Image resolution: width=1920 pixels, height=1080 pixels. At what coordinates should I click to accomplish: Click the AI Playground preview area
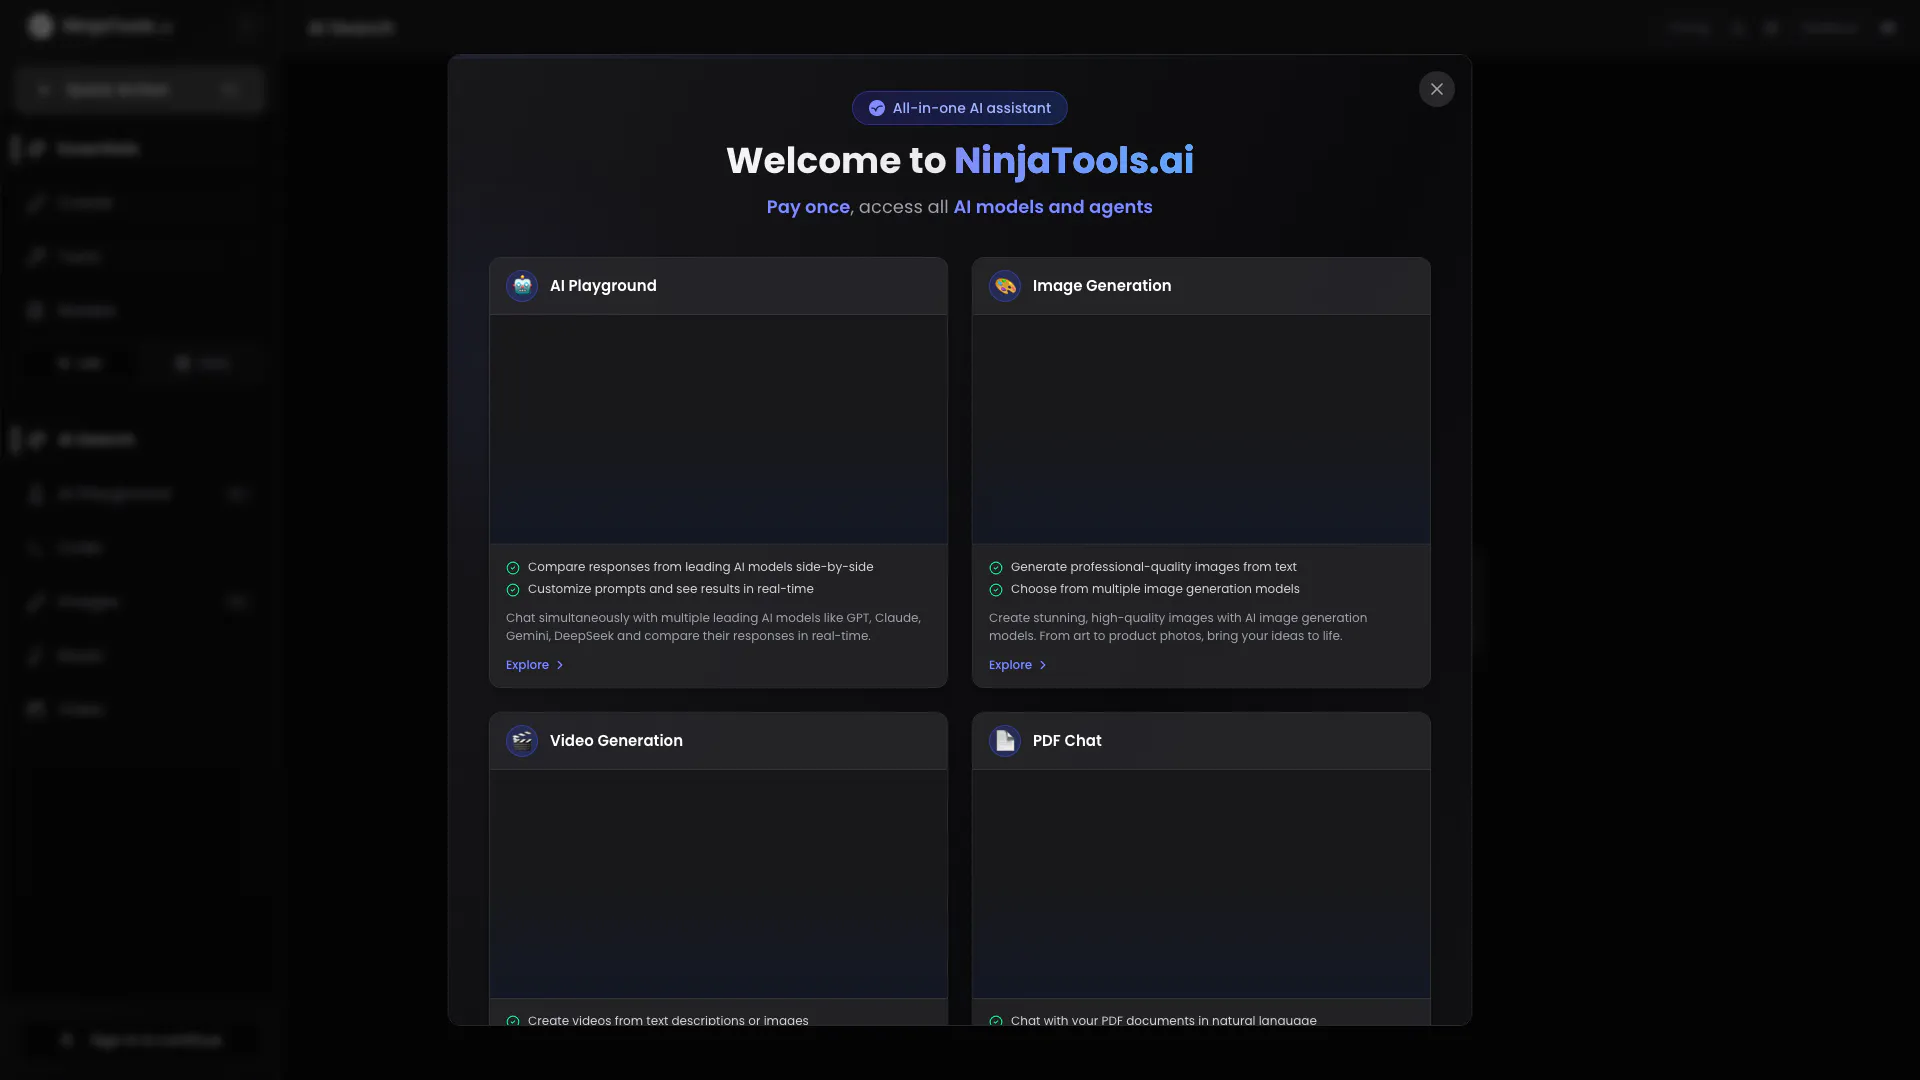click(x=718, y=429)
